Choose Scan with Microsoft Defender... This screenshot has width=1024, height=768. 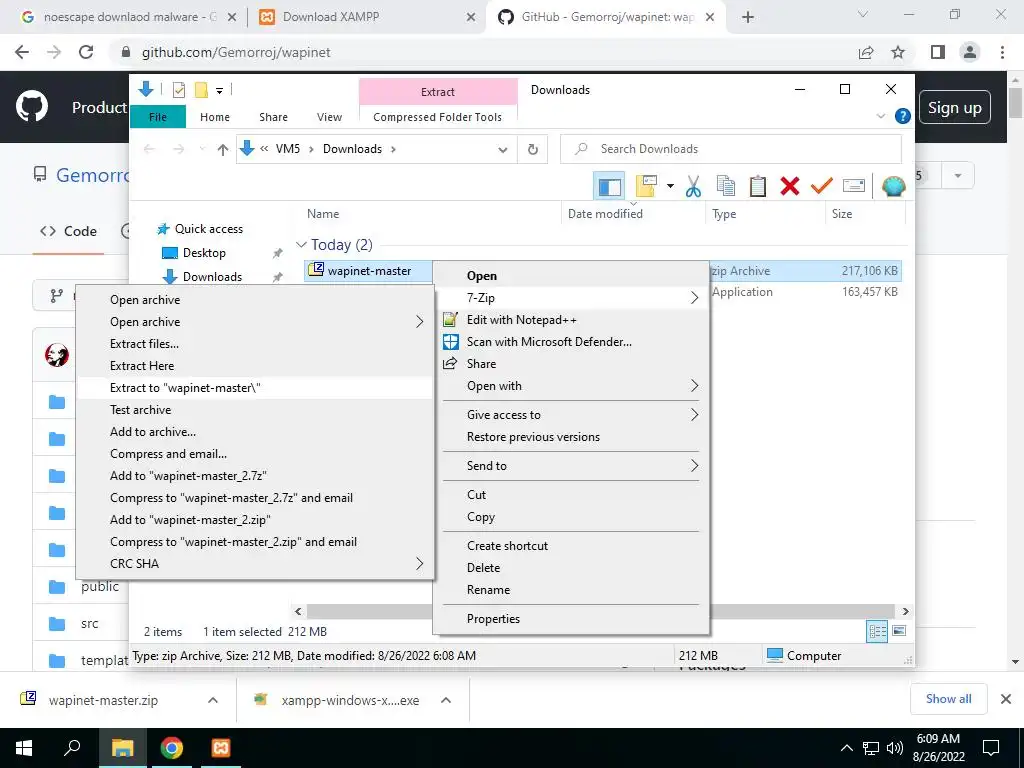click(571, 342)
